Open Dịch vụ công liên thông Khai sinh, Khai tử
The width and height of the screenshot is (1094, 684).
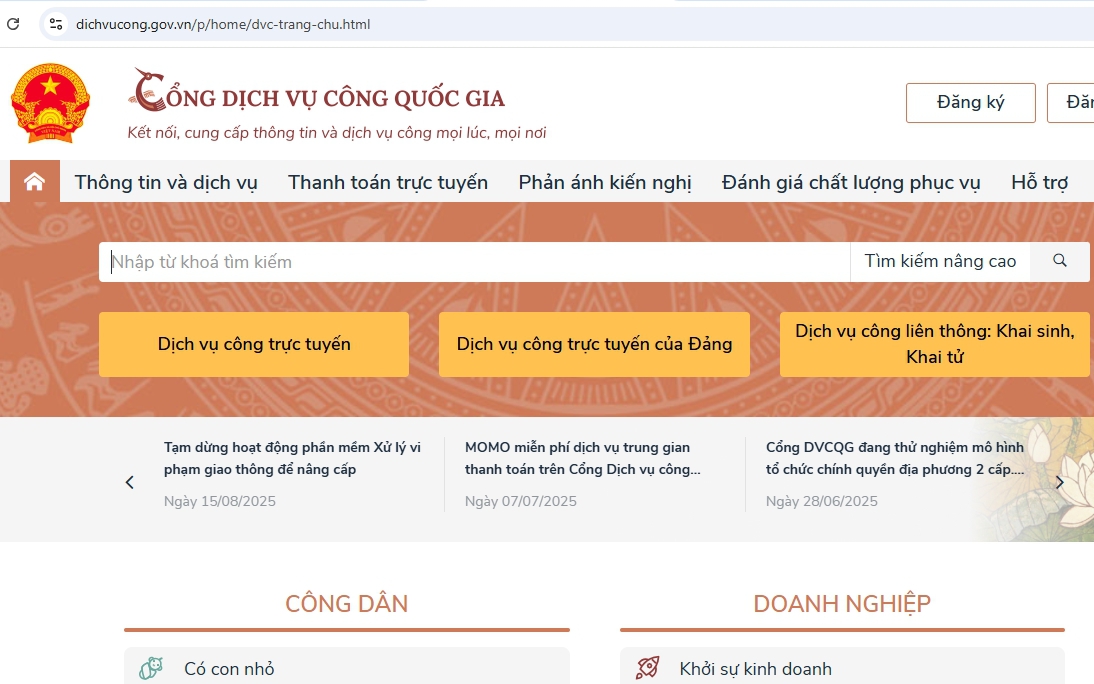(934, 344)
